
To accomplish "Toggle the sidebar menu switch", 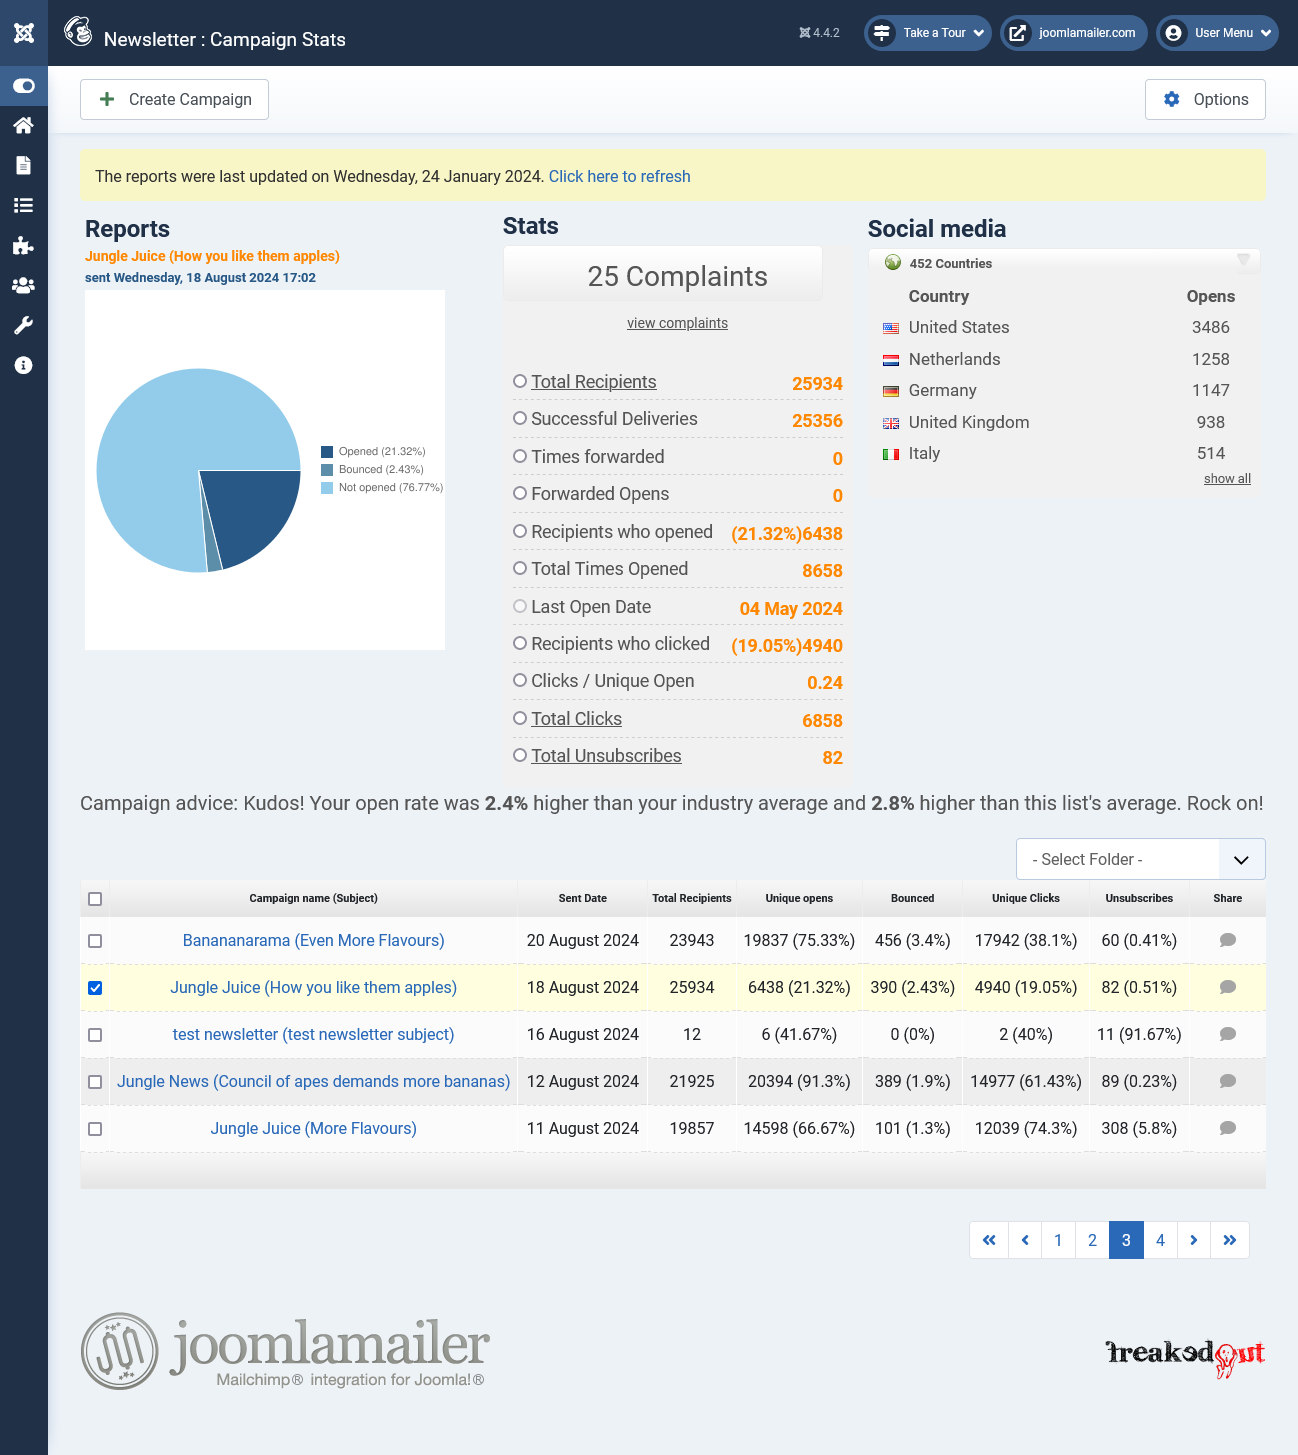I will [24, 86].
